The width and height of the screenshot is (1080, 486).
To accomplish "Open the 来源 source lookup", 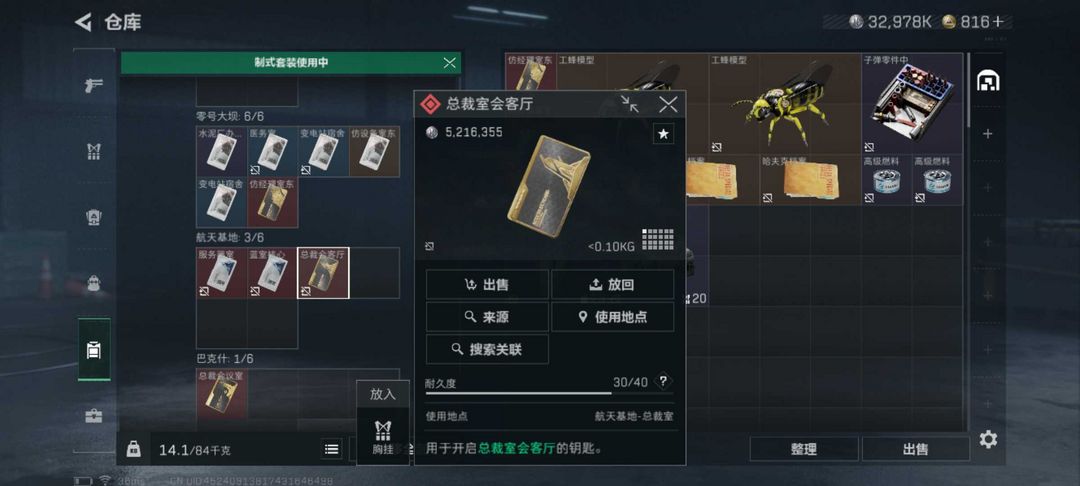I will click(487, 317).
